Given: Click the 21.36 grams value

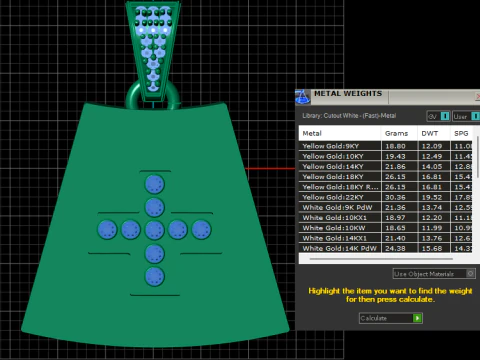Looking at the screenshot, I should pyautogui.click(x=395, y=207).
